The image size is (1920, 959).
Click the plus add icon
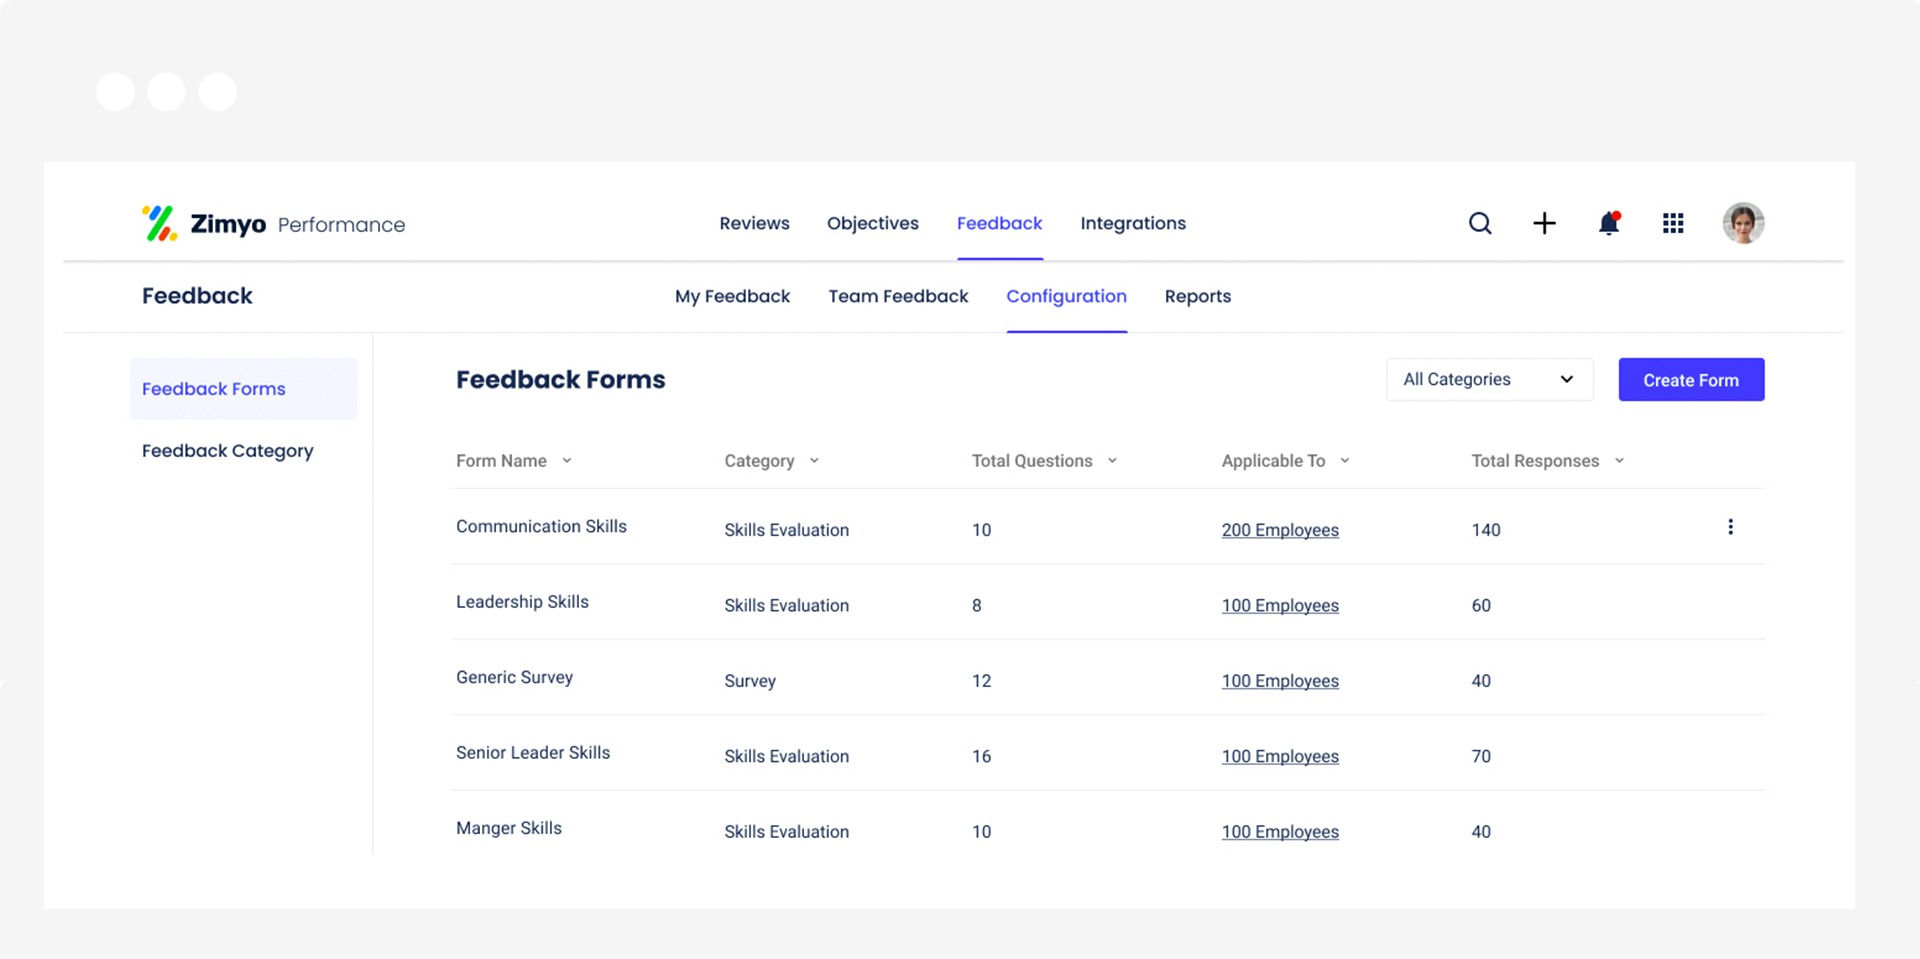[1544, 223]
